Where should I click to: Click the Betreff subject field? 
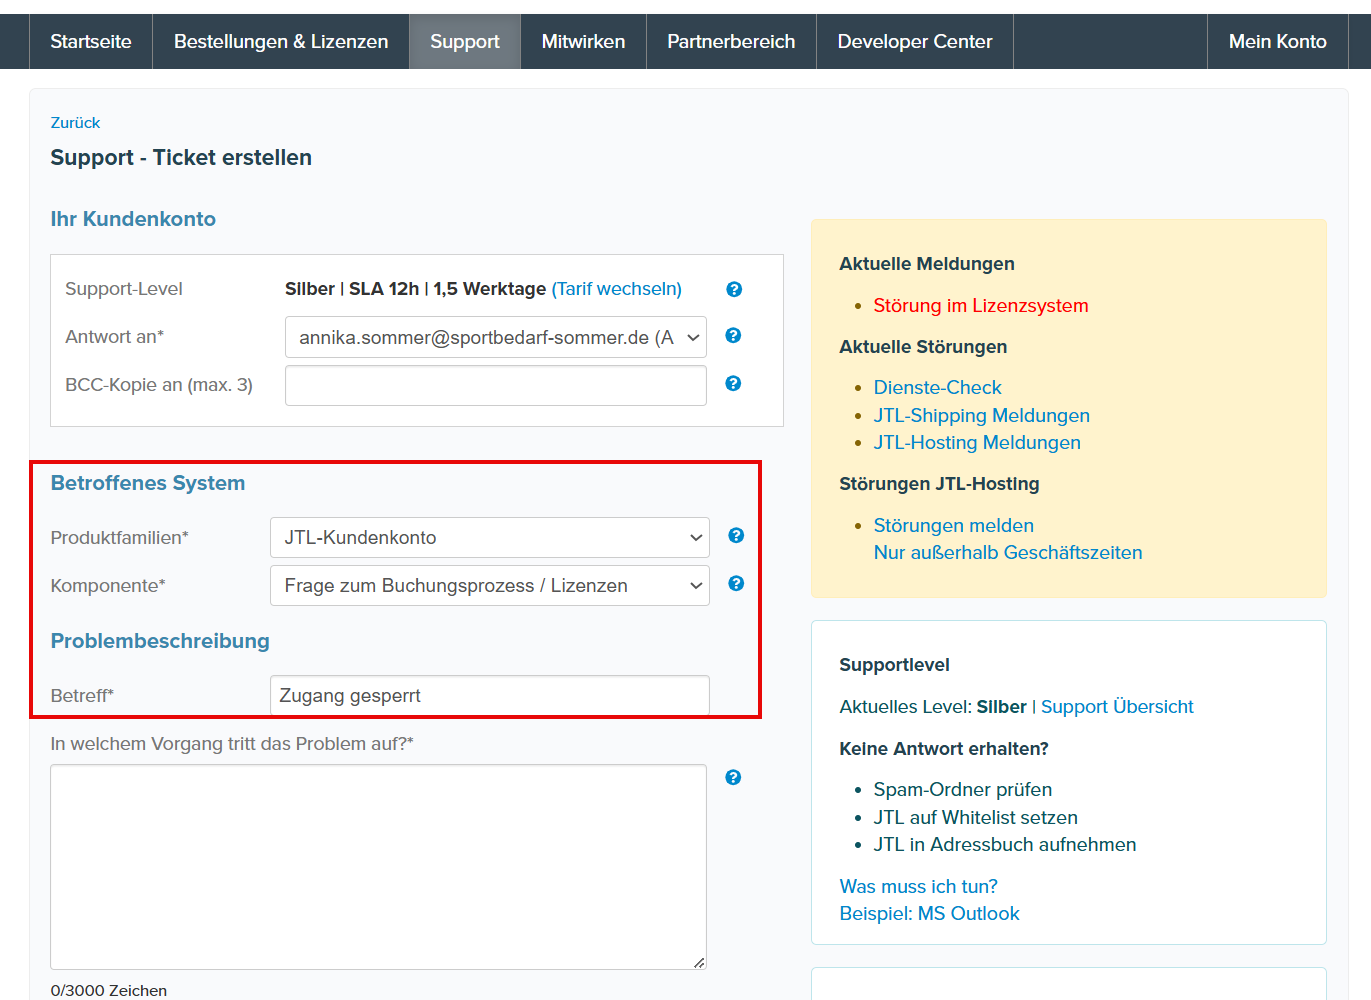pos(489,696)
